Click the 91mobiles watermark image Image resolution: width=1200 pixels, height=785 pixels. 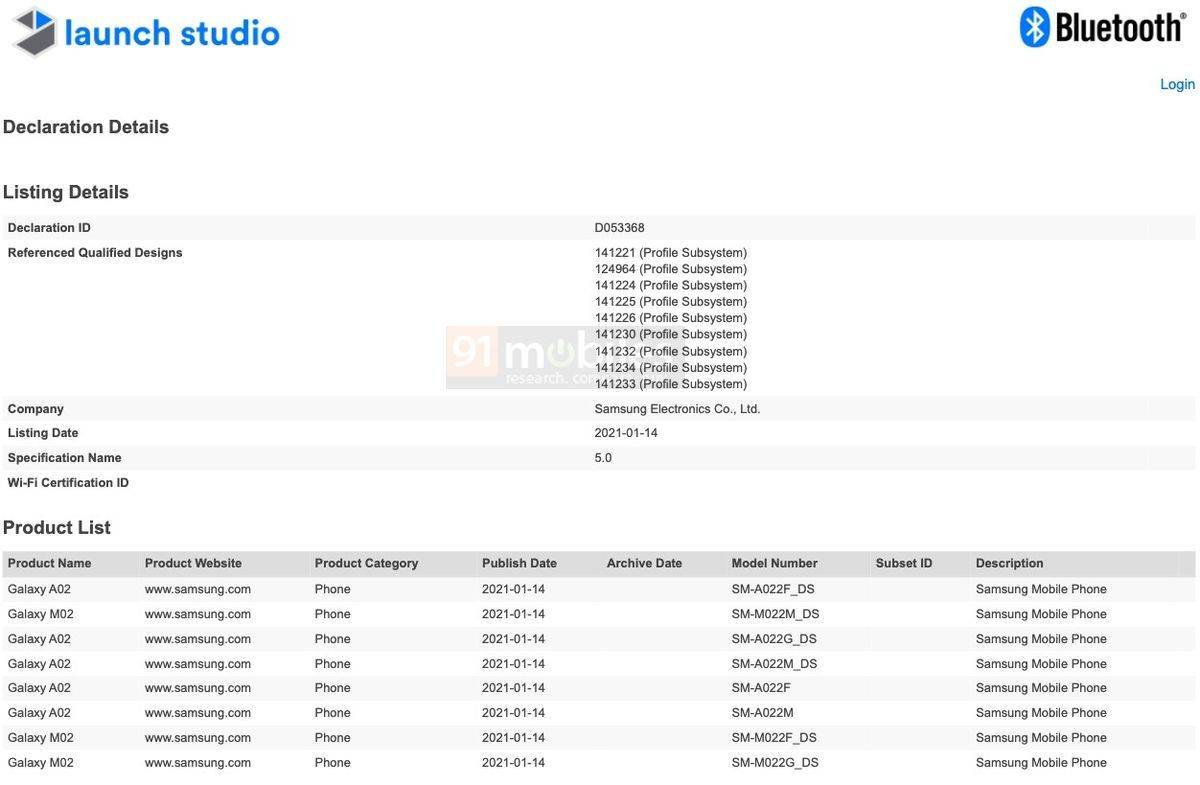pos(520,357)
